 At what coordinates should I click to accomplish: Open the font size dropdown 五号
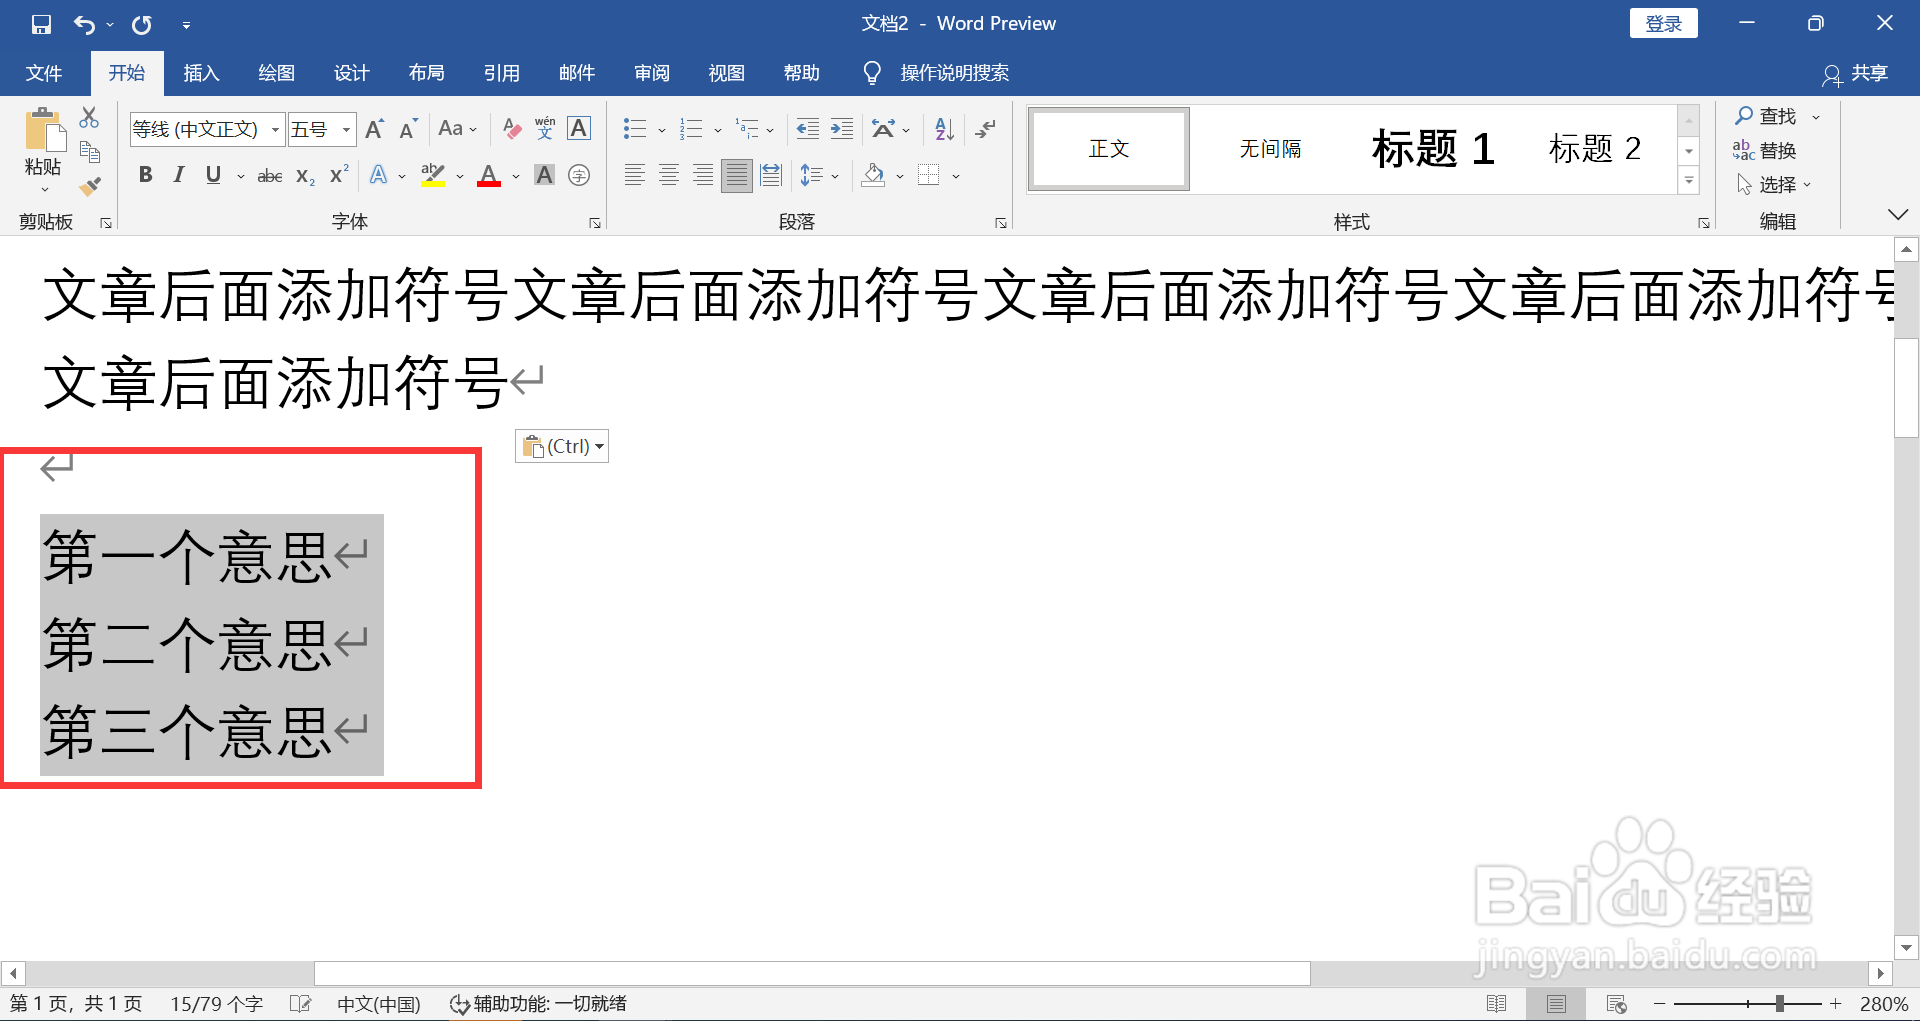pos(346,130)
